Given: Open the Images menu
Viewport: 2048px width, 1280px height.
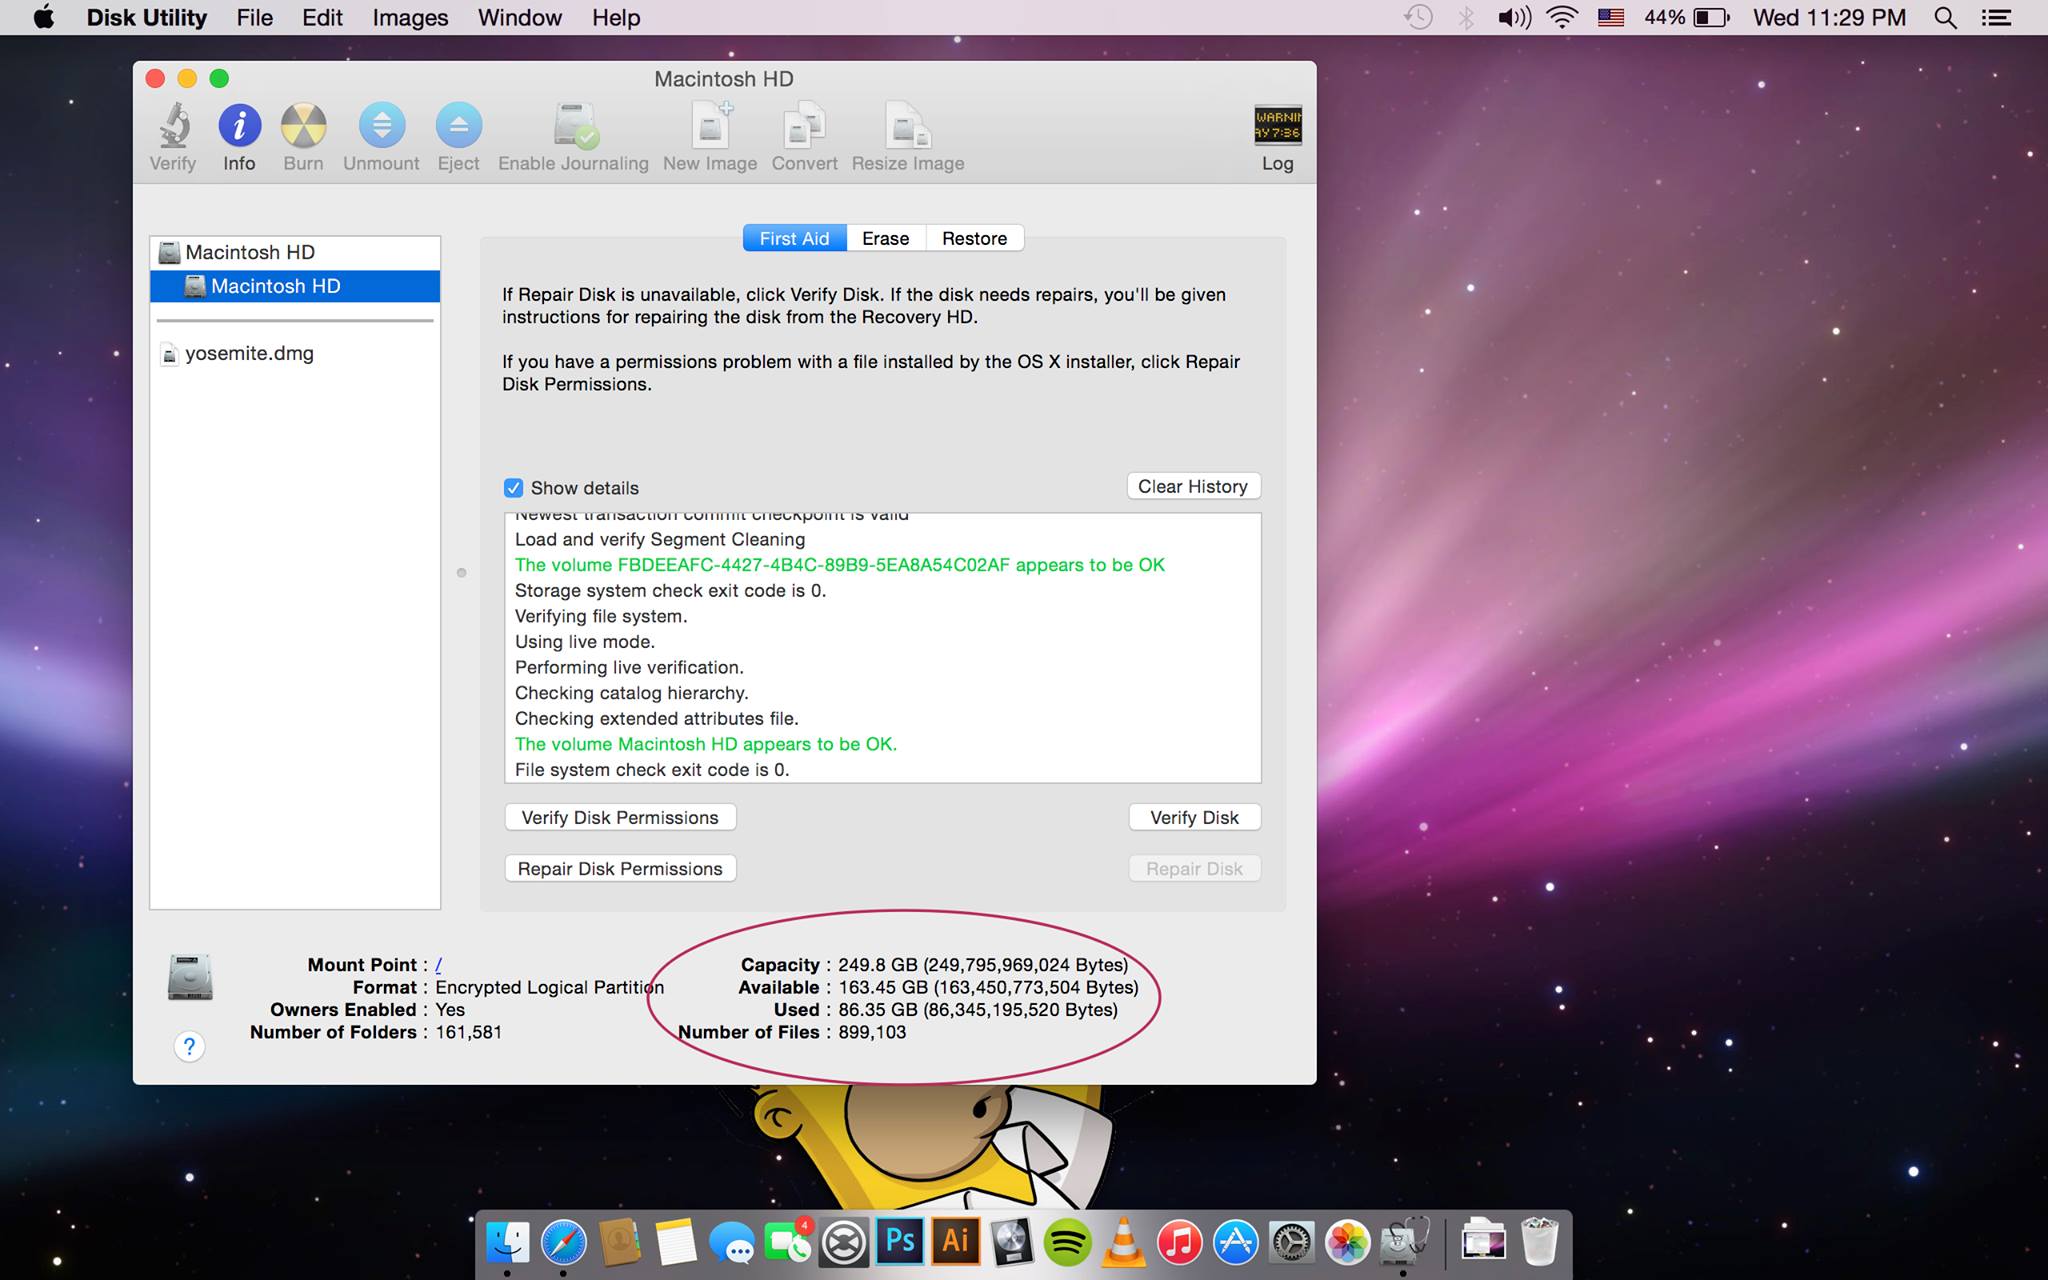Looking at the screenshot, I should point(410,18).
